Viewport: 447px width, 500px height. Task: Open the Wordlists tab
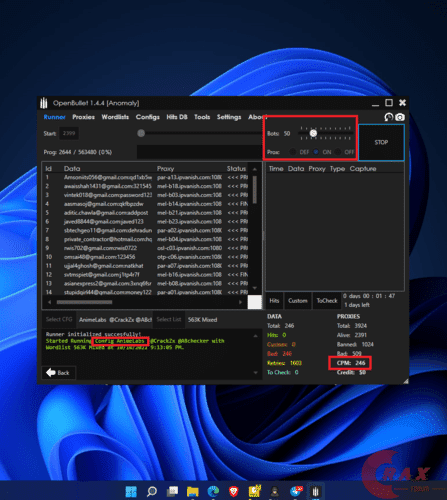click(115, 117)
